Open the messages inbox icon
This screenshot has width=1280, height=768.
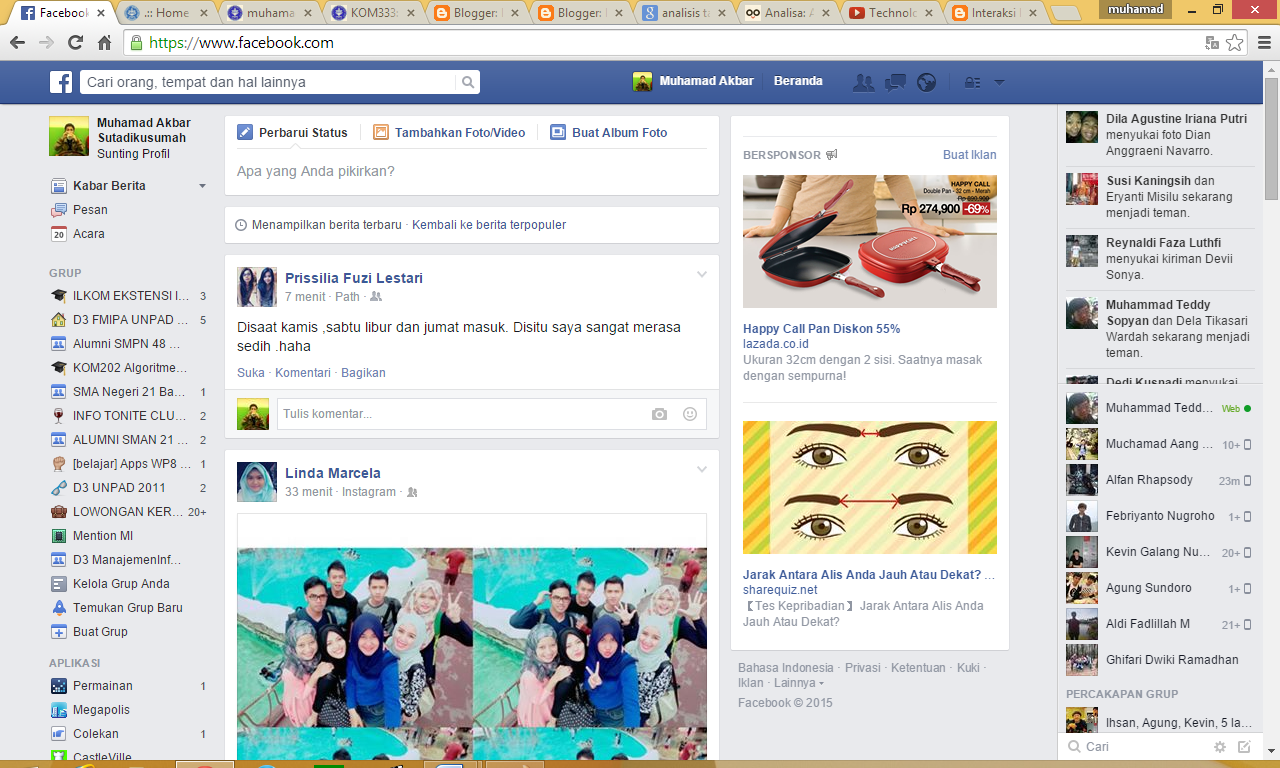(x=895, y=81)
